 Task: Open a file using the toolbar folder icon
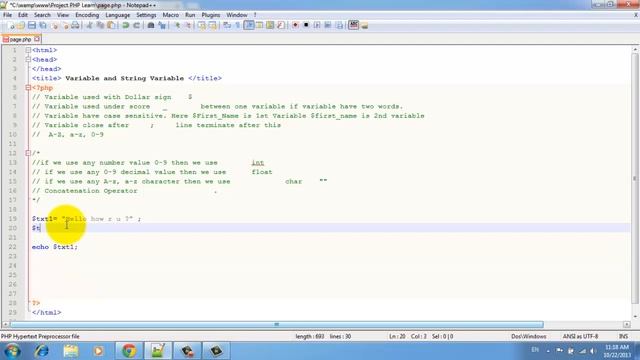[x=21, y=25]
